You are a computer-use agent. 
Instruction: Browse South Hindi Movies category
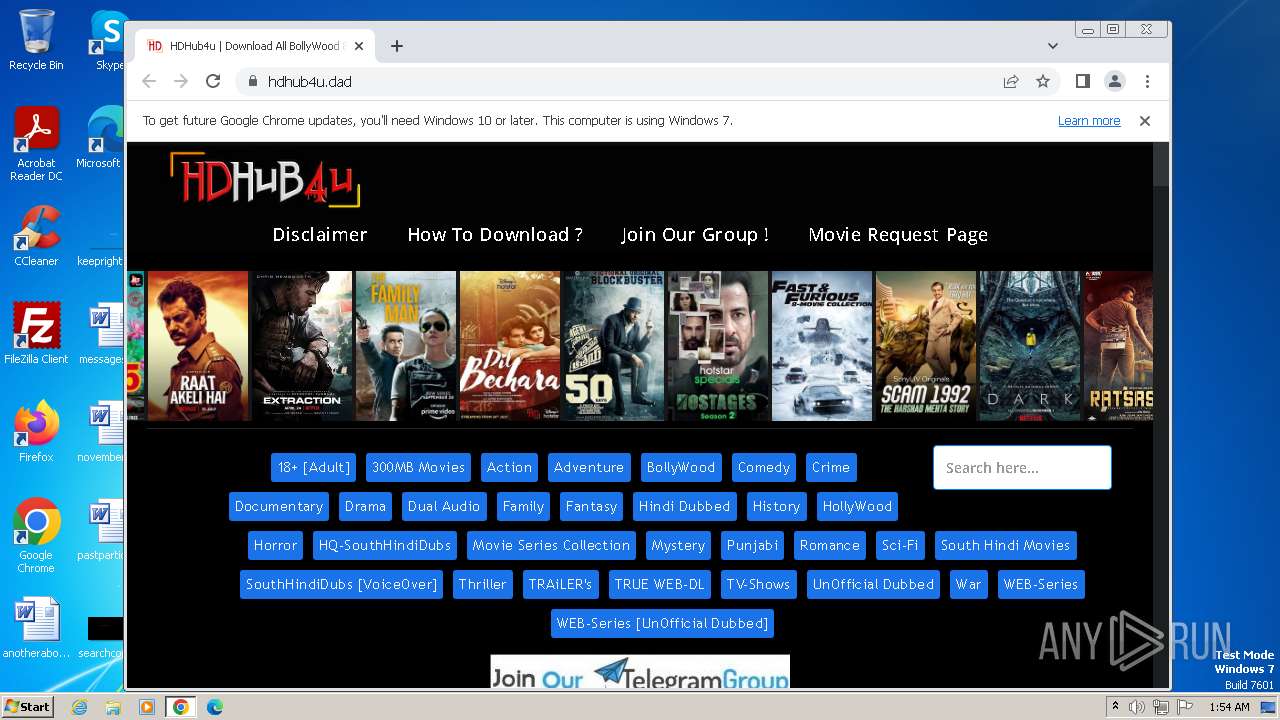coord(1005,546)
